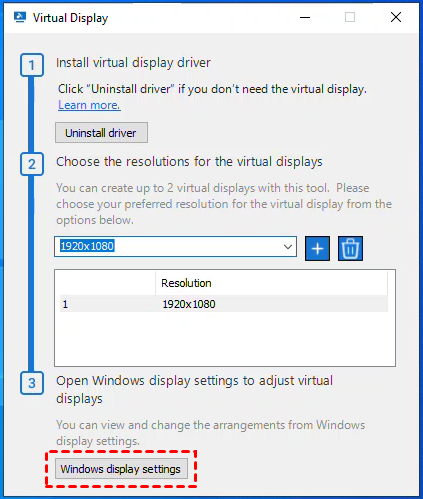This screenshot has width=423, height=499.
Task: Open the Learn more link
Action: (x=89, y=105)
